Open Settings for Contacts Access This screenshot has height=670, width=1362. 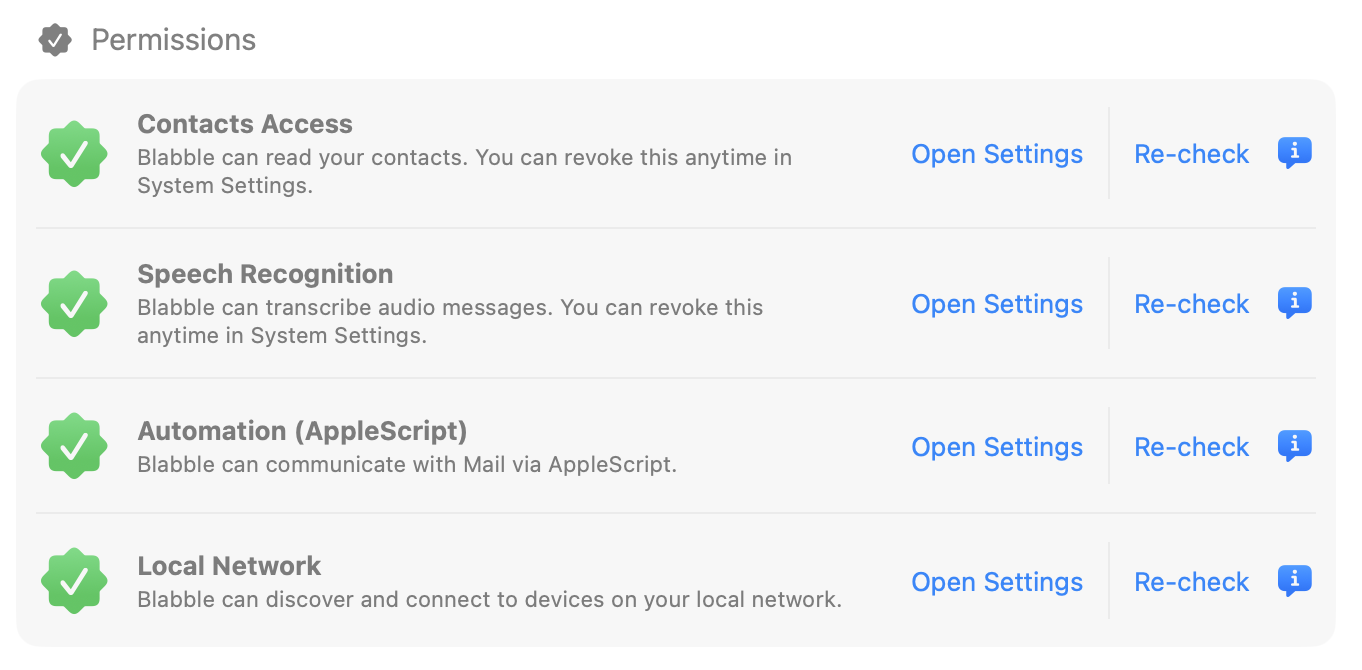tap(996, 154)
